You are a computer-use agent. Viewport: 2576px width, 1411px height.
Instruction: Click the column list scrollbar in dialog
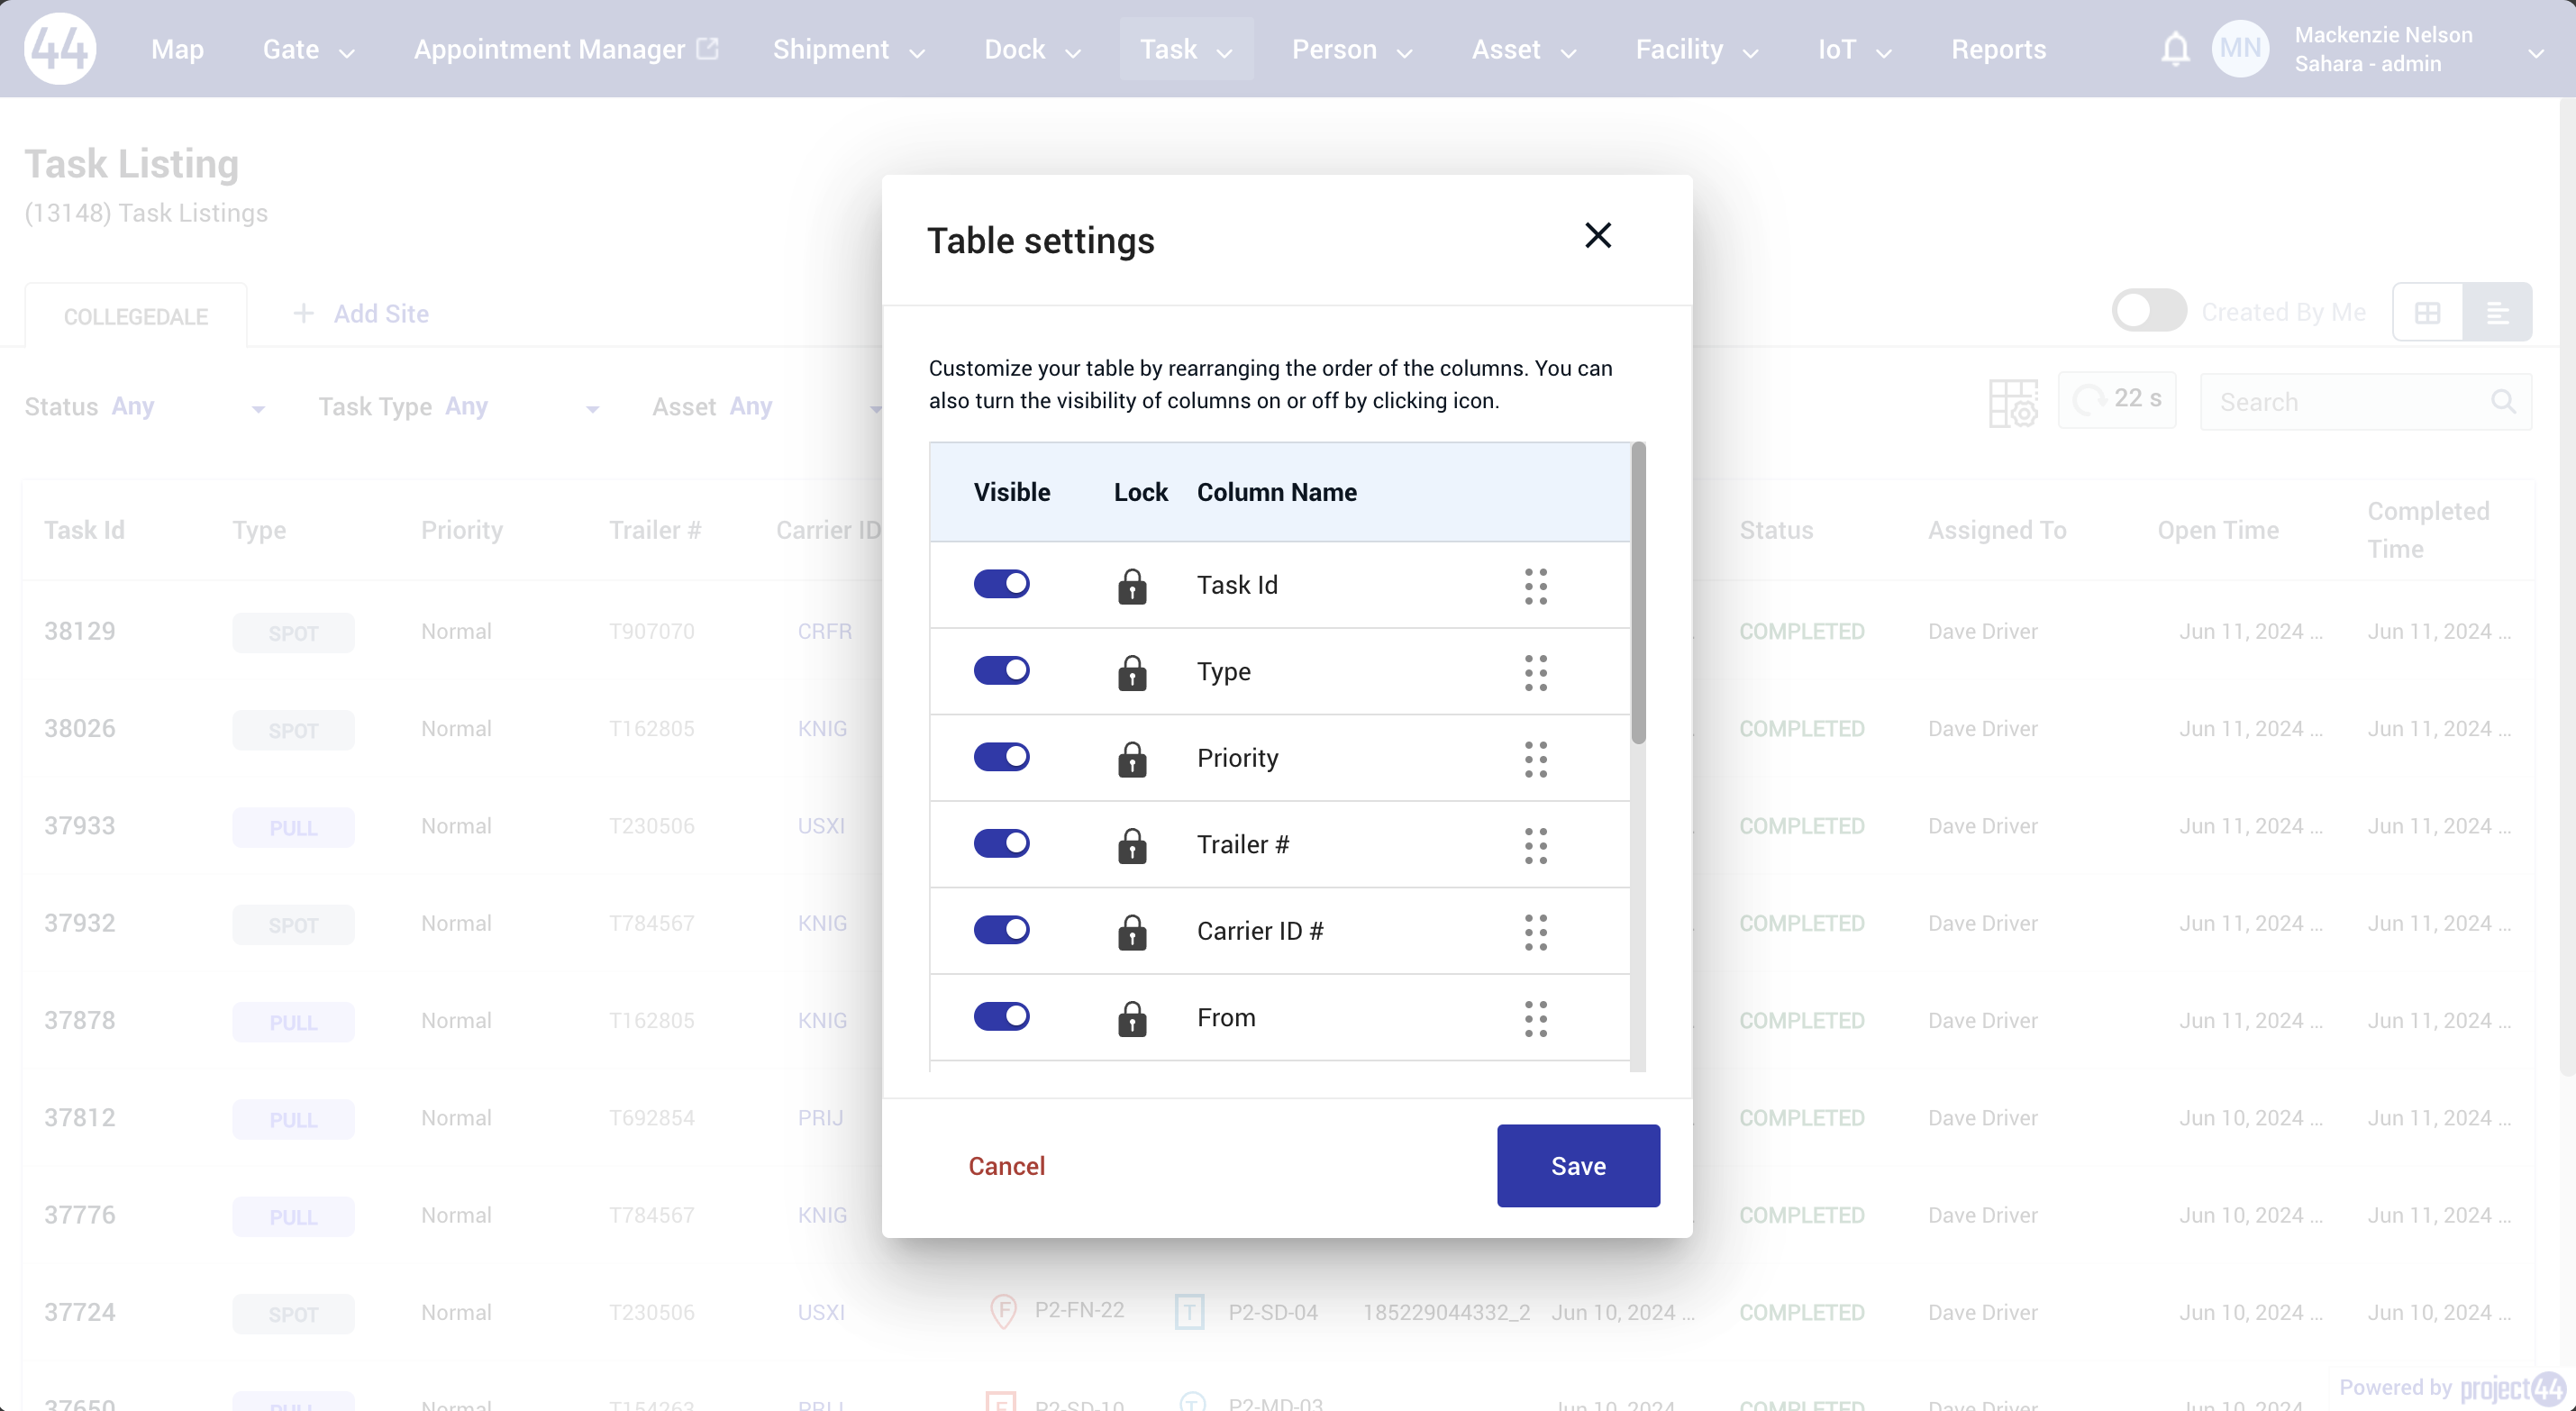[x=1638, y=594]
